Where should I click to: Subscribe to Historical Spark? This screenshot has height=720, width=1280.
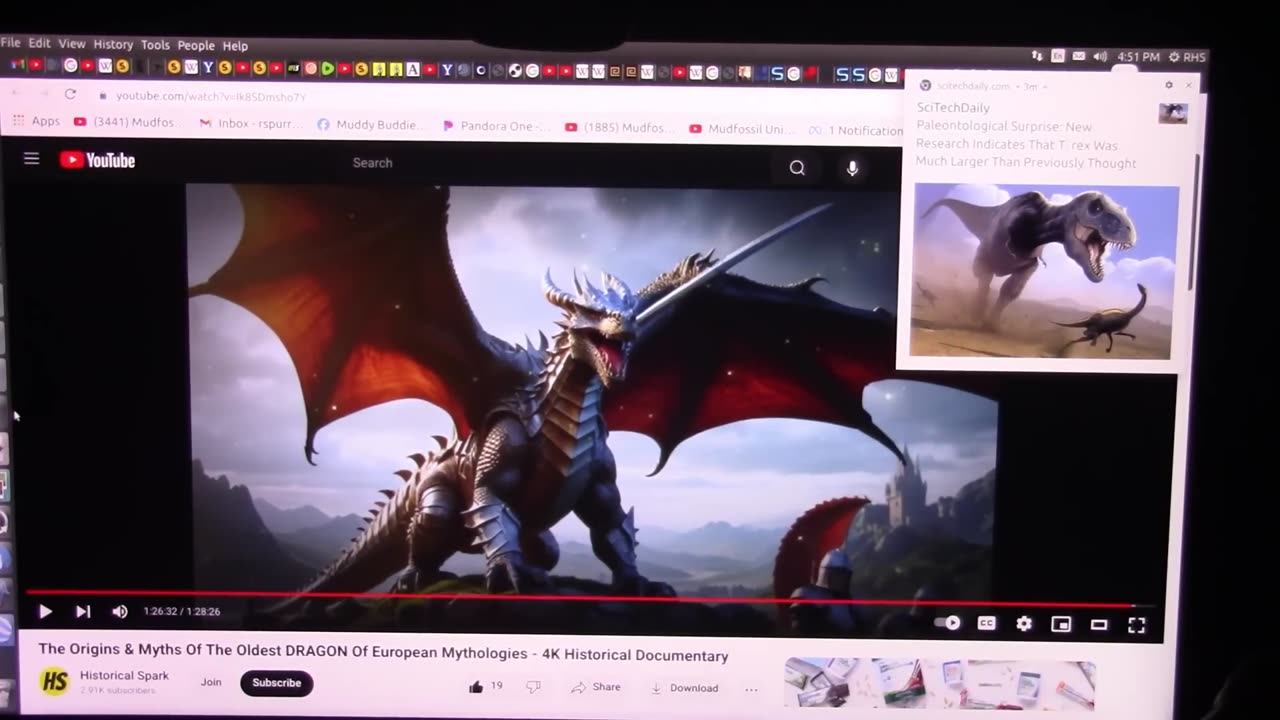point(276,683)
